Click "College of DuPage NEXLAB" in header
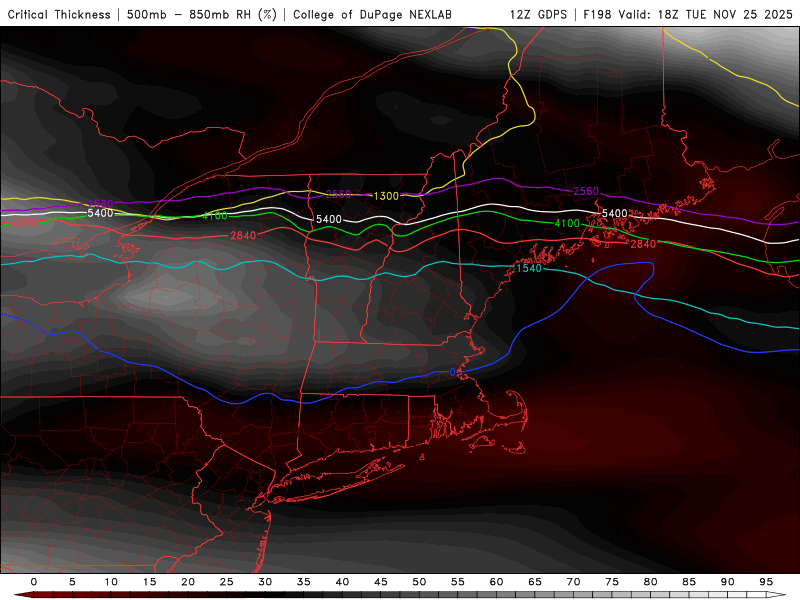Viewport: 800px width, 600px height. pos(372,15)
